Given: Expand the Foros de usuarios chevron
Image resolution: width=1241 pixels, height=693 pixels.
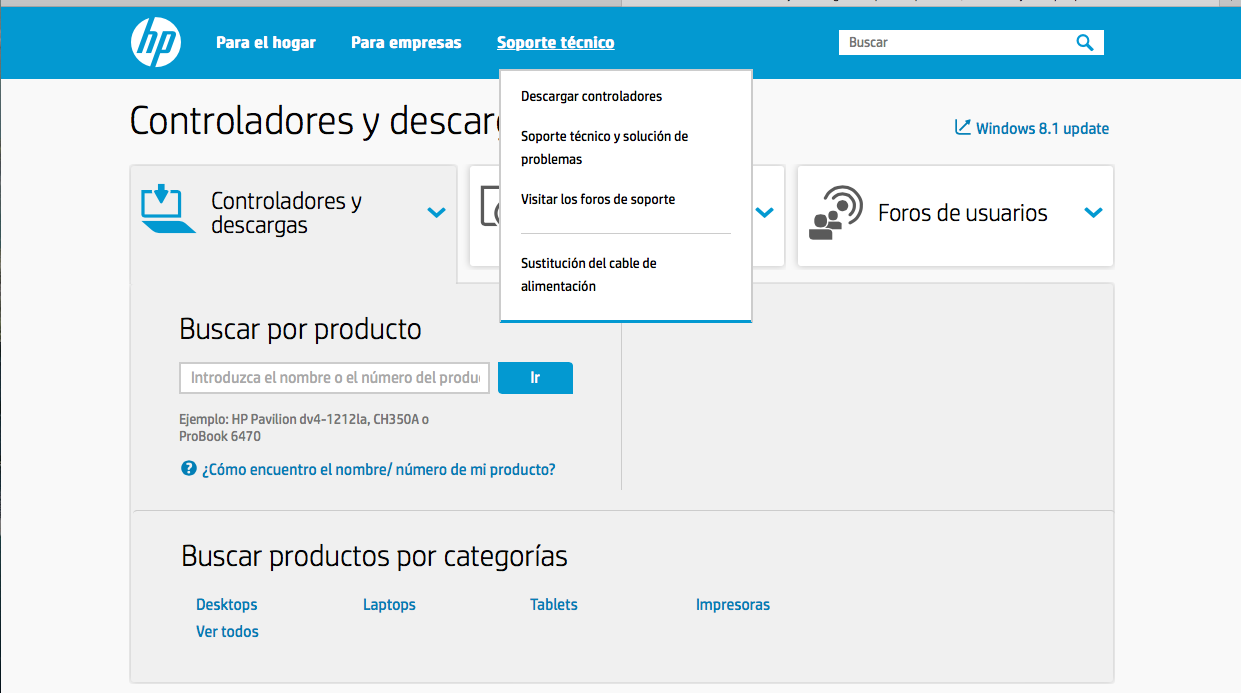Looking at the screenshot, I should [1093, 212].
